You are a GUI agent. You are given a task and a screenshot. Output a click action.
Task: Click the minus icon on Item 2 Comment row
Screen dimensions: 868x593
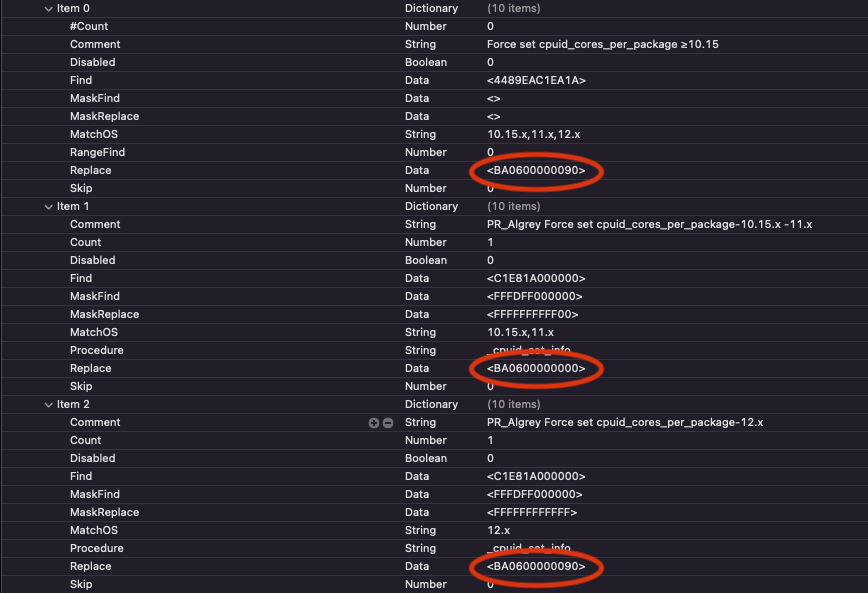[388, 423]
